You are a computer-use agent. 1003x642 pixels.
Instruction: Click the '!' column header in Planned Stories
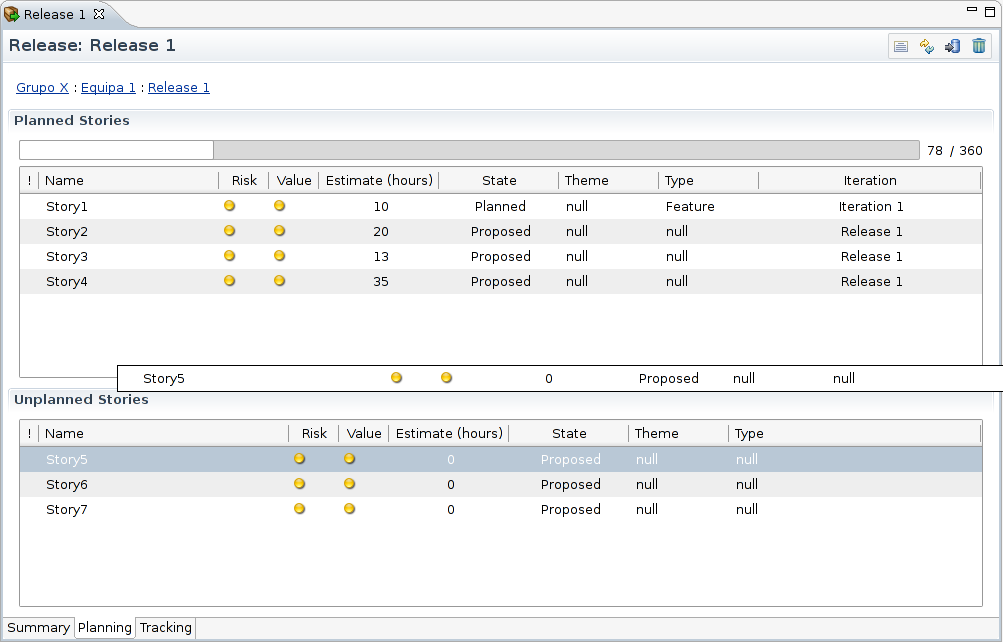29,180
